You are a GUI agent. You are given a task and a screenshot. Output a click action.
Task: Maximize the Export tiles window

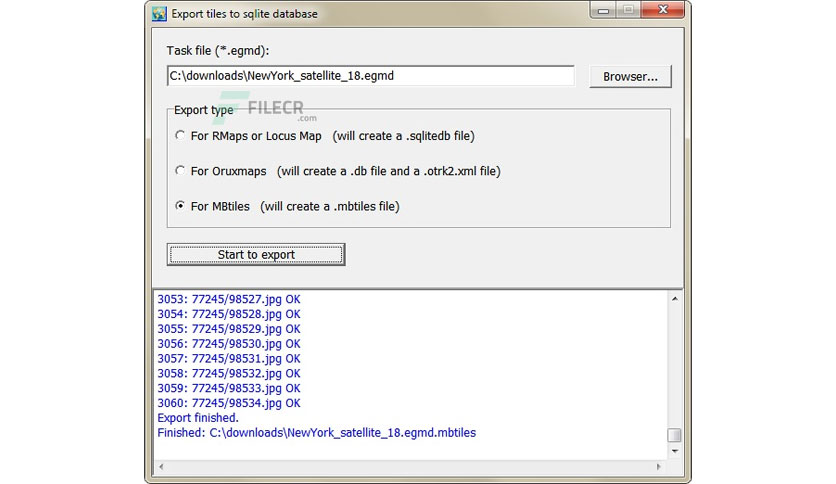tap(629, 10)
